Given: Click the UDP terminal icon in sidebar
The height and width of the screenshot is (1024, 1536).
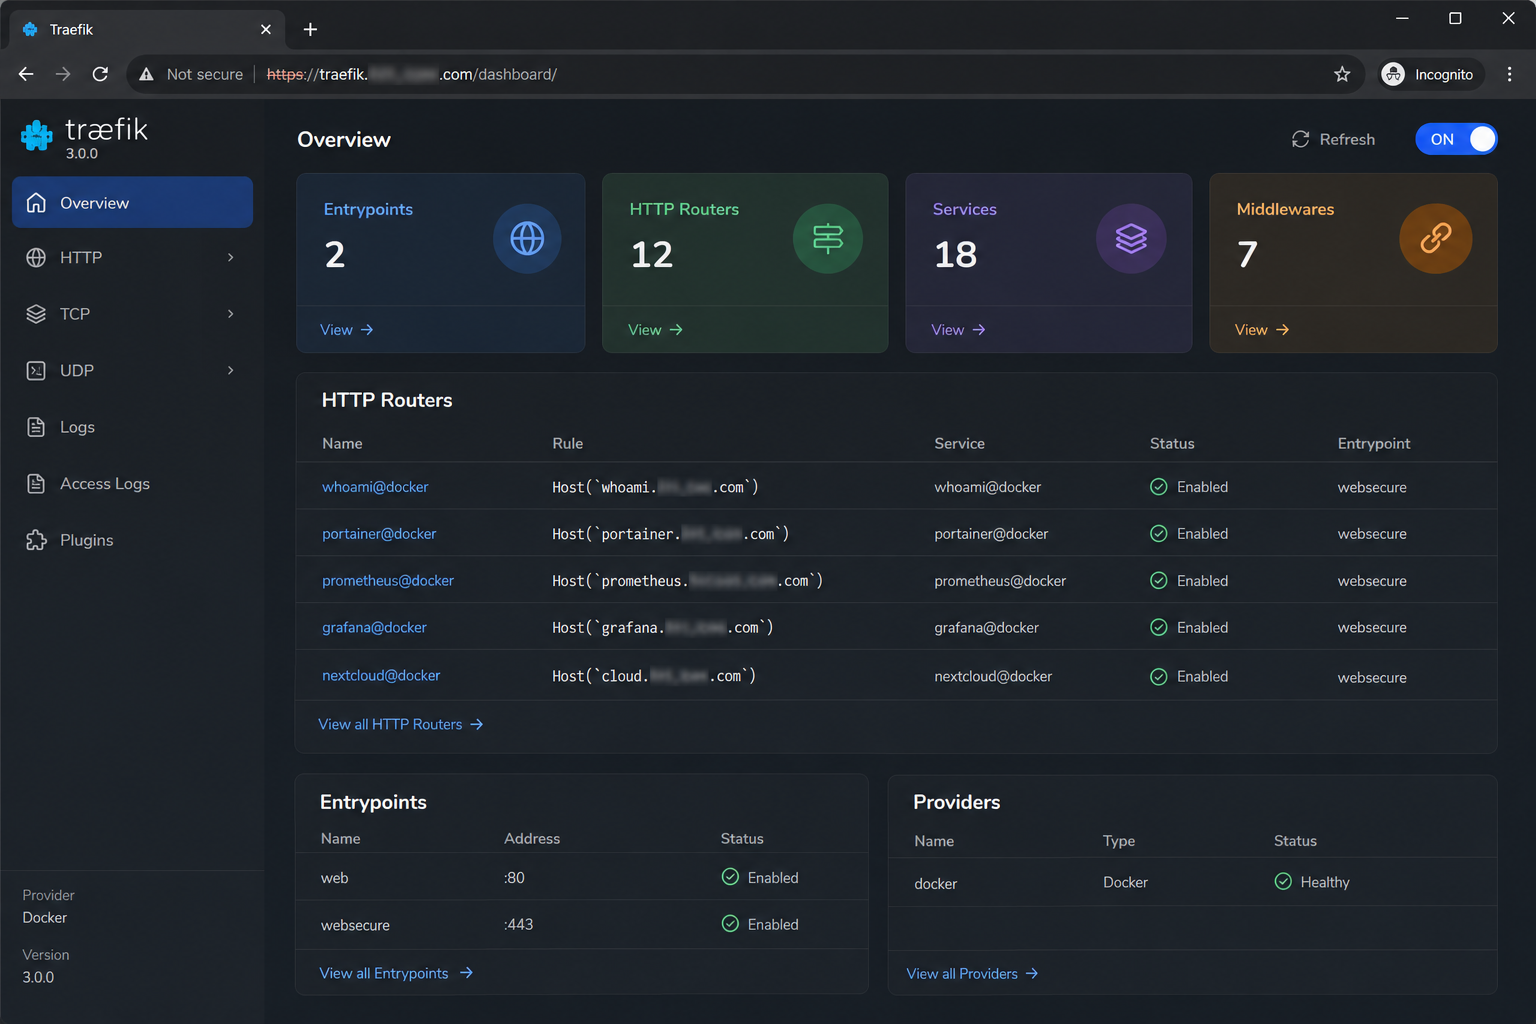Looking at the screenshot, I should coord(36,371).
